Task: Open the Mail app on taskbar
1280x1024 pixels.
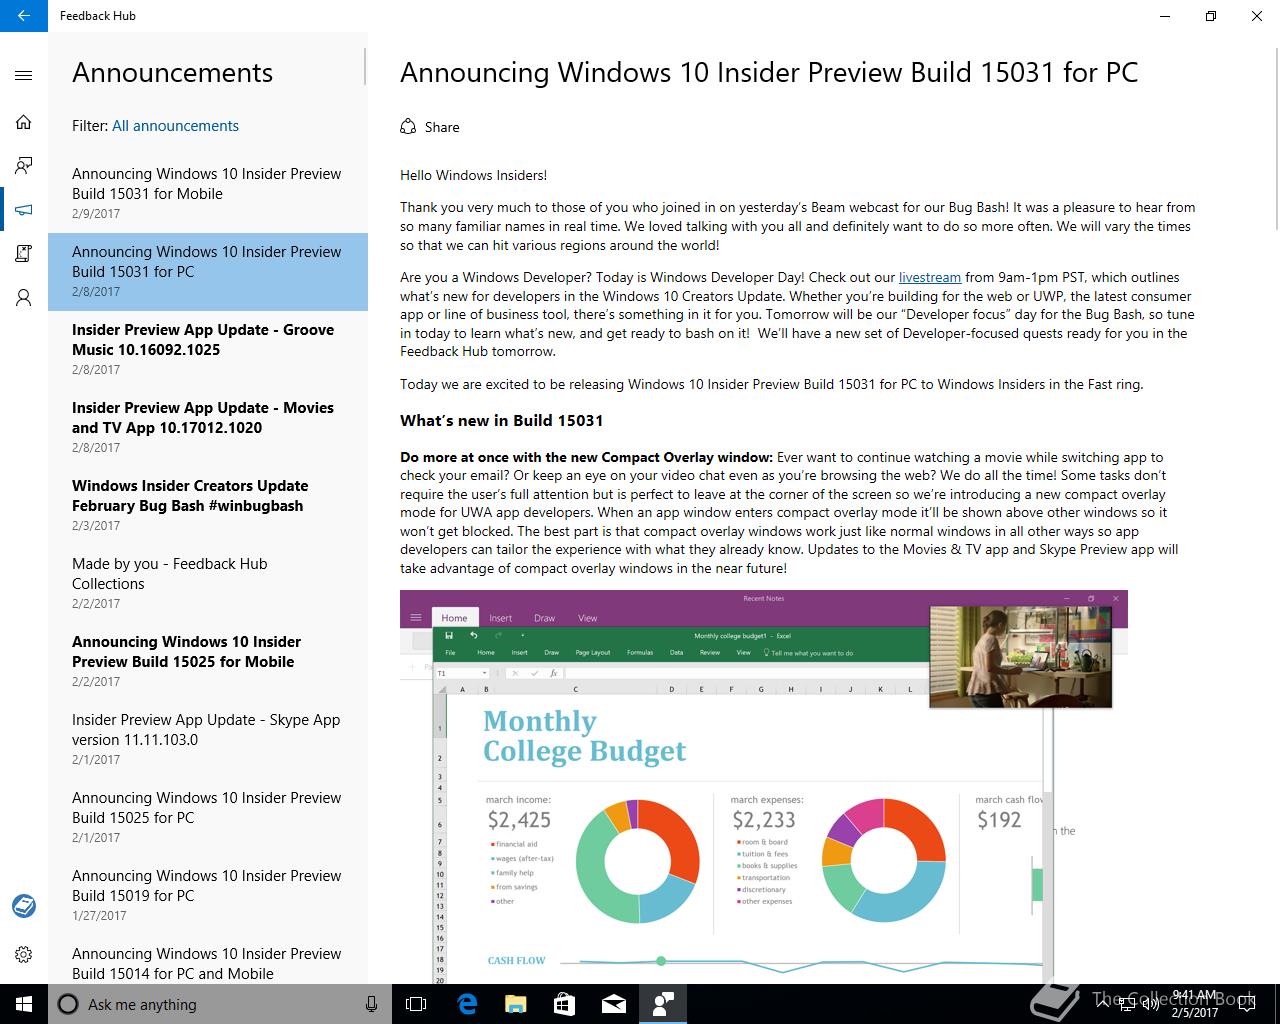Action: [614, 1004]
